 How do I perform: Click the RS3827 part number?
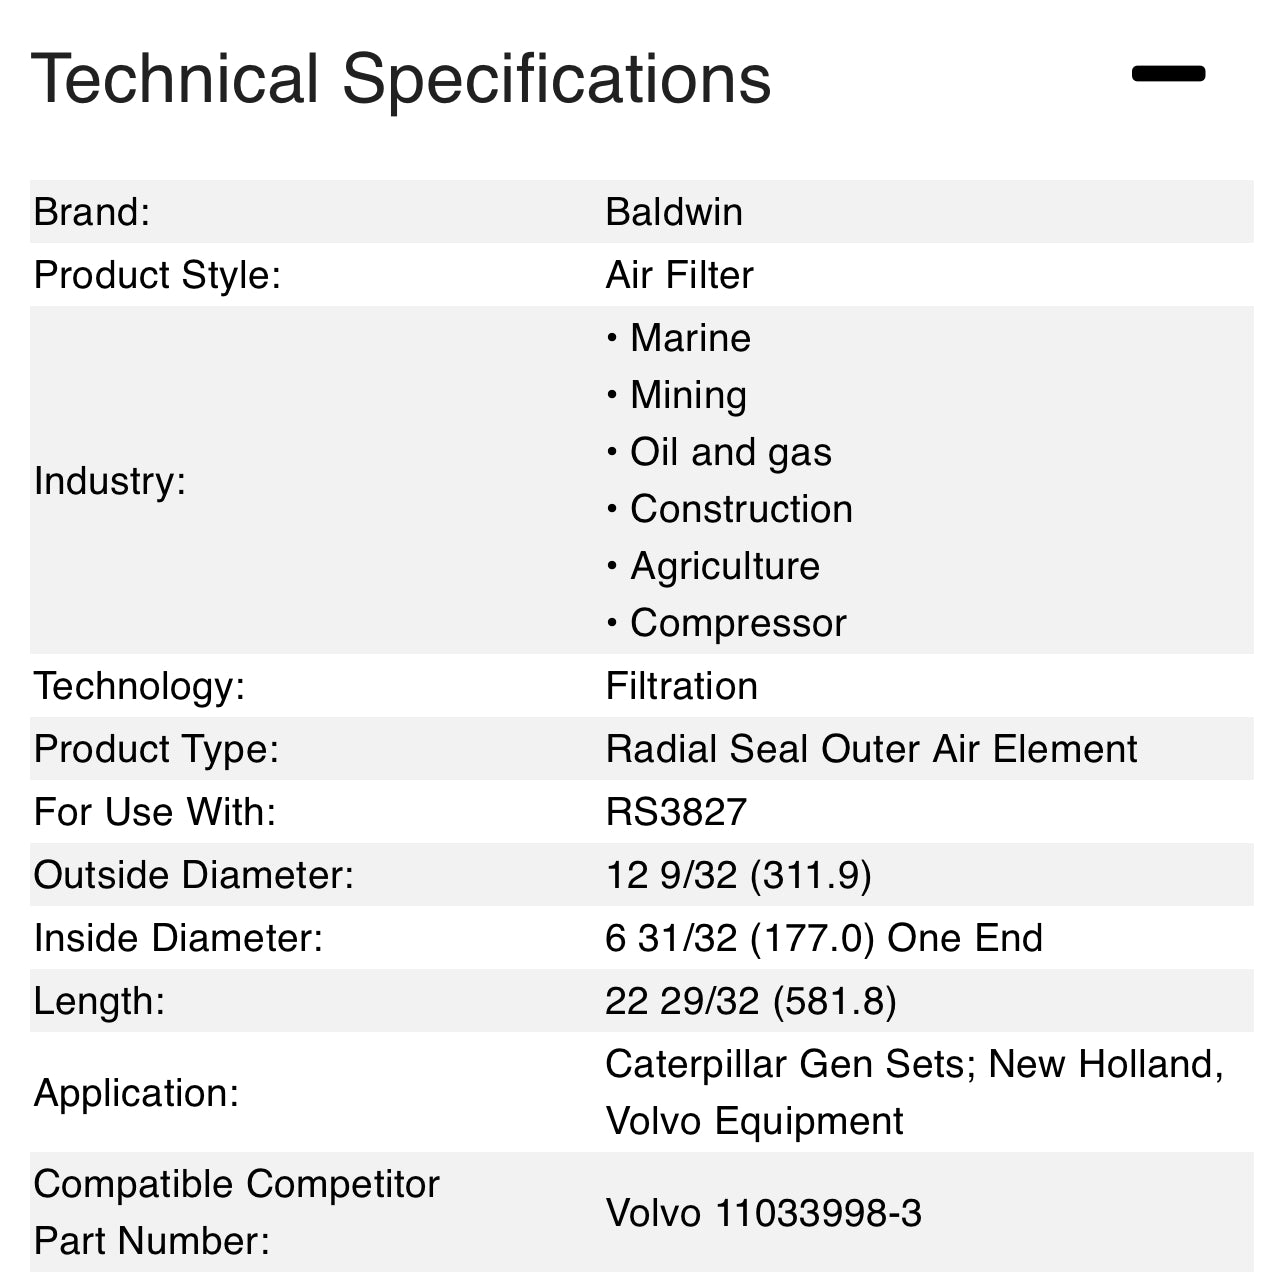tap(676, 812)
